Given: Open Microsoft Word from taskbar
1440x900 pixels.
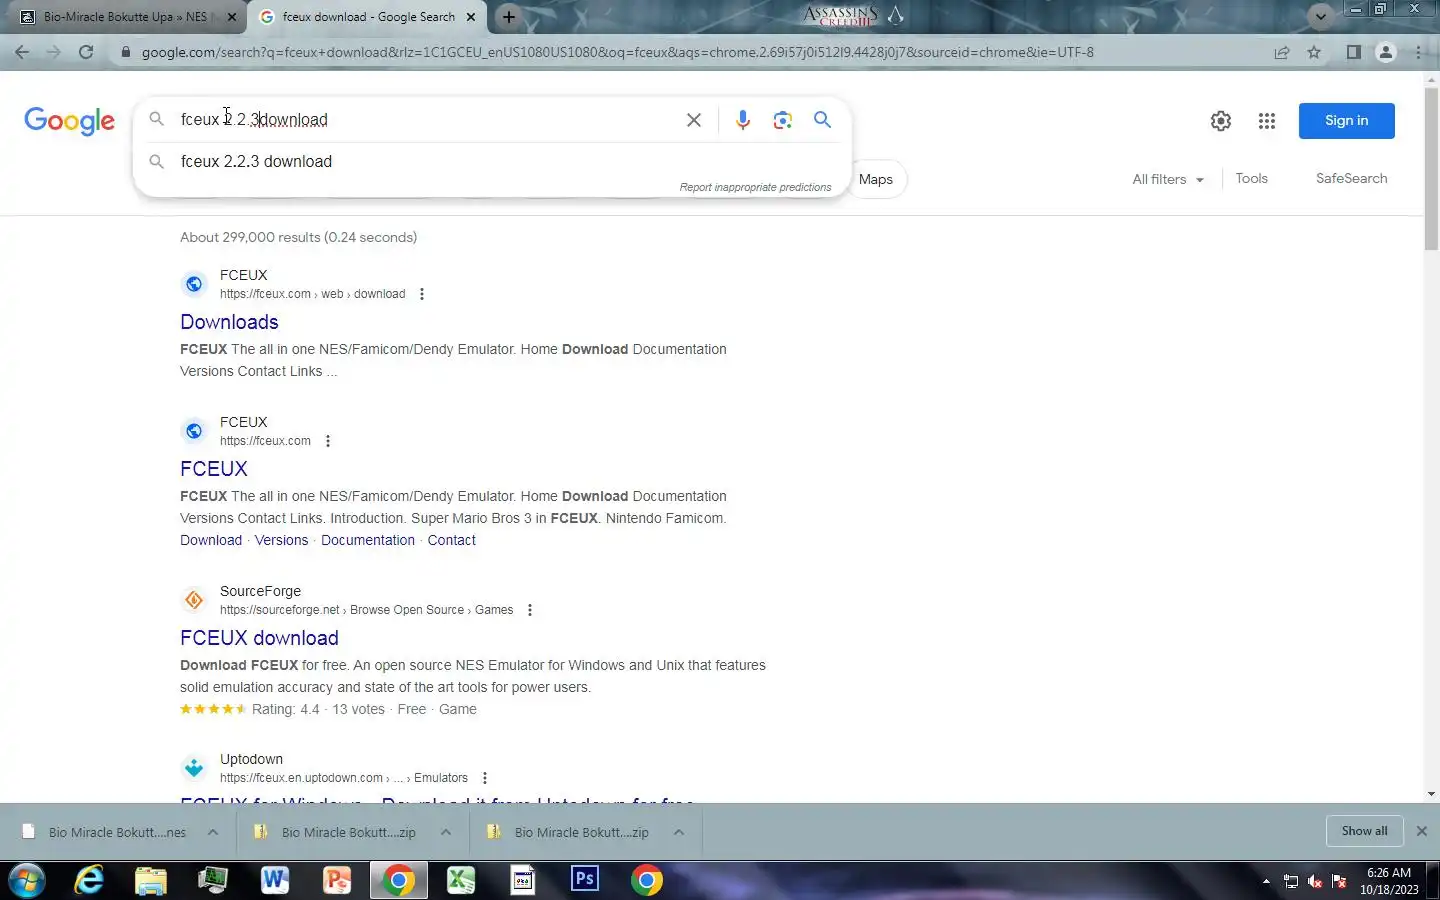Looking at the screenshot, I should click(x=275, y=881).
